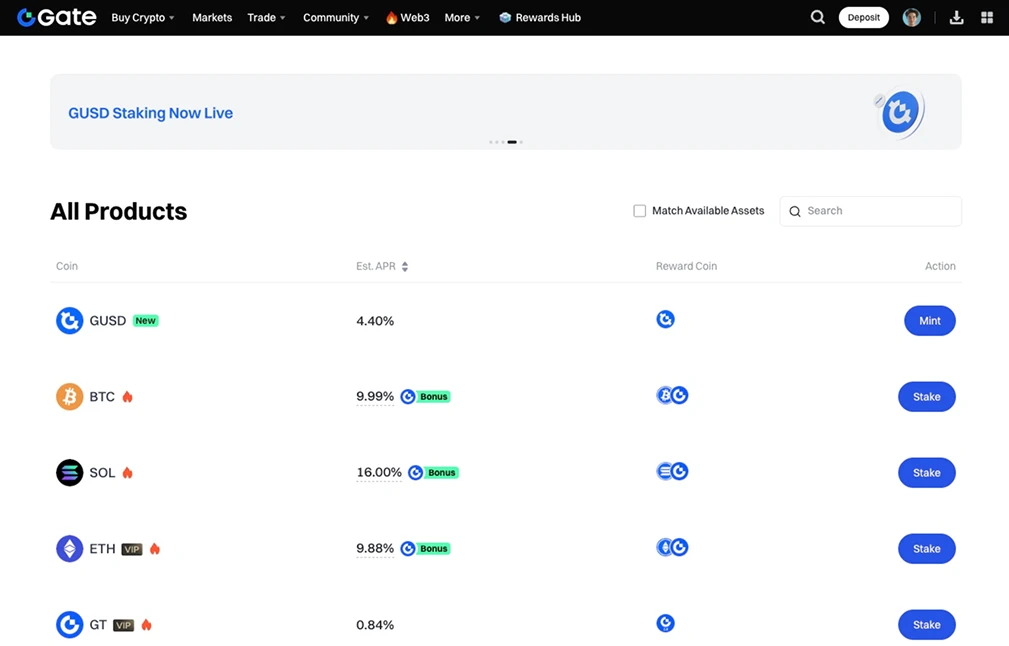Viewport: 1009px width, 646px height.
Task: Click the GT 0.84% APR value
Action: click(x=375, y=624)
